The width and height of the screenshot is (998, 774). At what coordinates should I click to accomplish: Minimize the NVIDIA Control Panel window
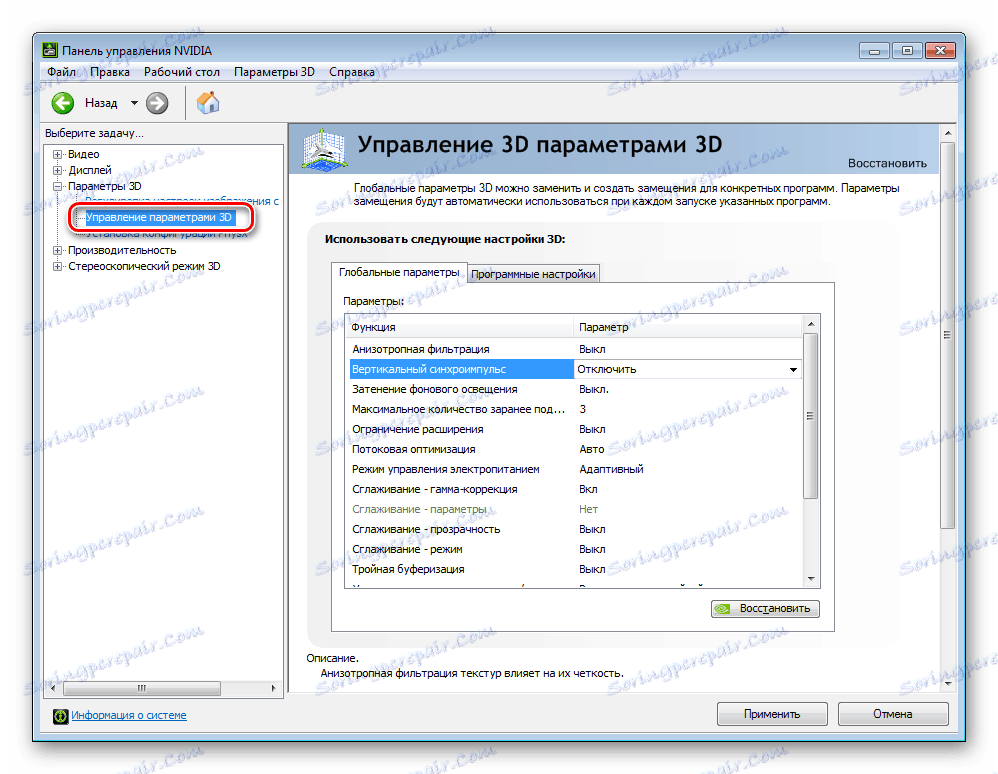(x=875, y=51)
